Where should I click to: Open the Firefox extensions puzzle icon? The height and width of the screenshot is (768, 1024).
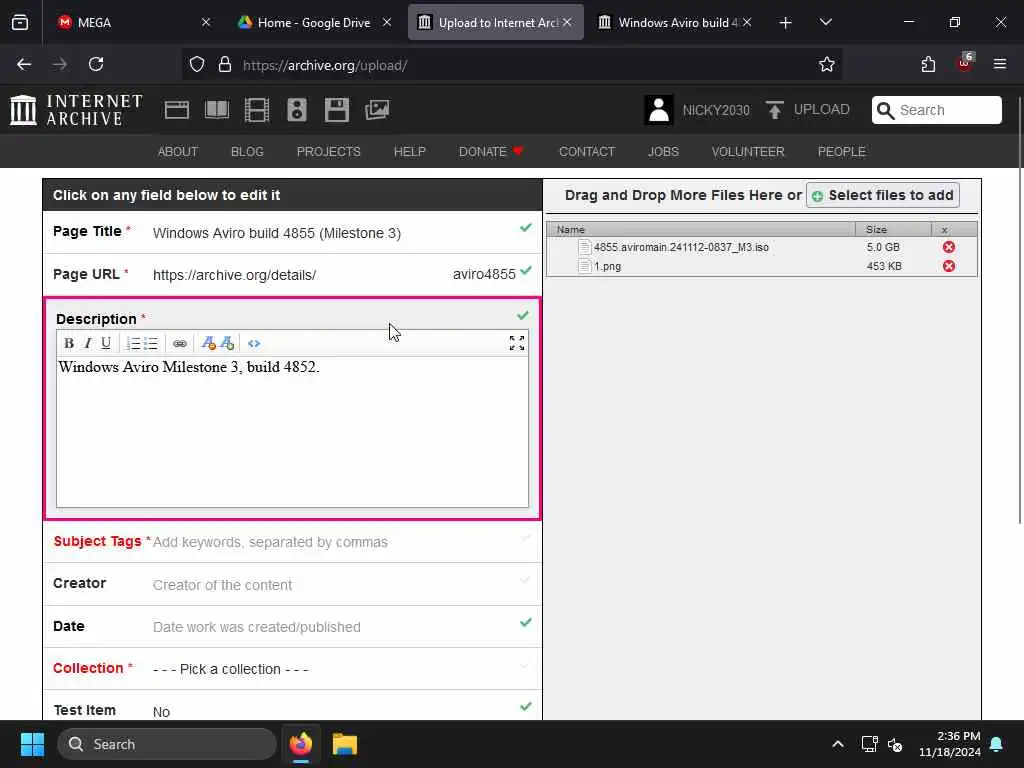tap(928, 65)
